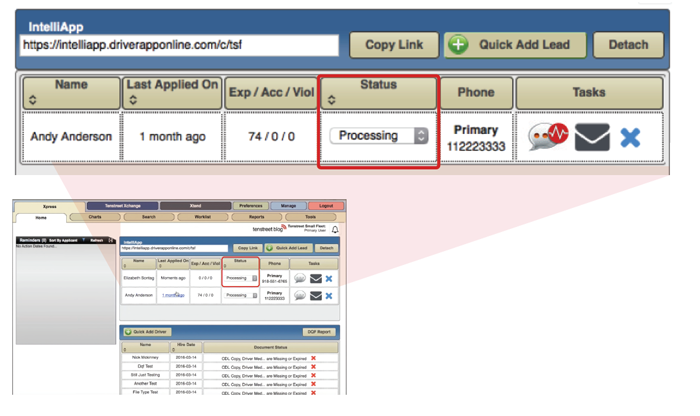Click blue X for Elizabeth Sontag in small dashboard
Screen dimensions: 700x416
click(x=329, y=279)
